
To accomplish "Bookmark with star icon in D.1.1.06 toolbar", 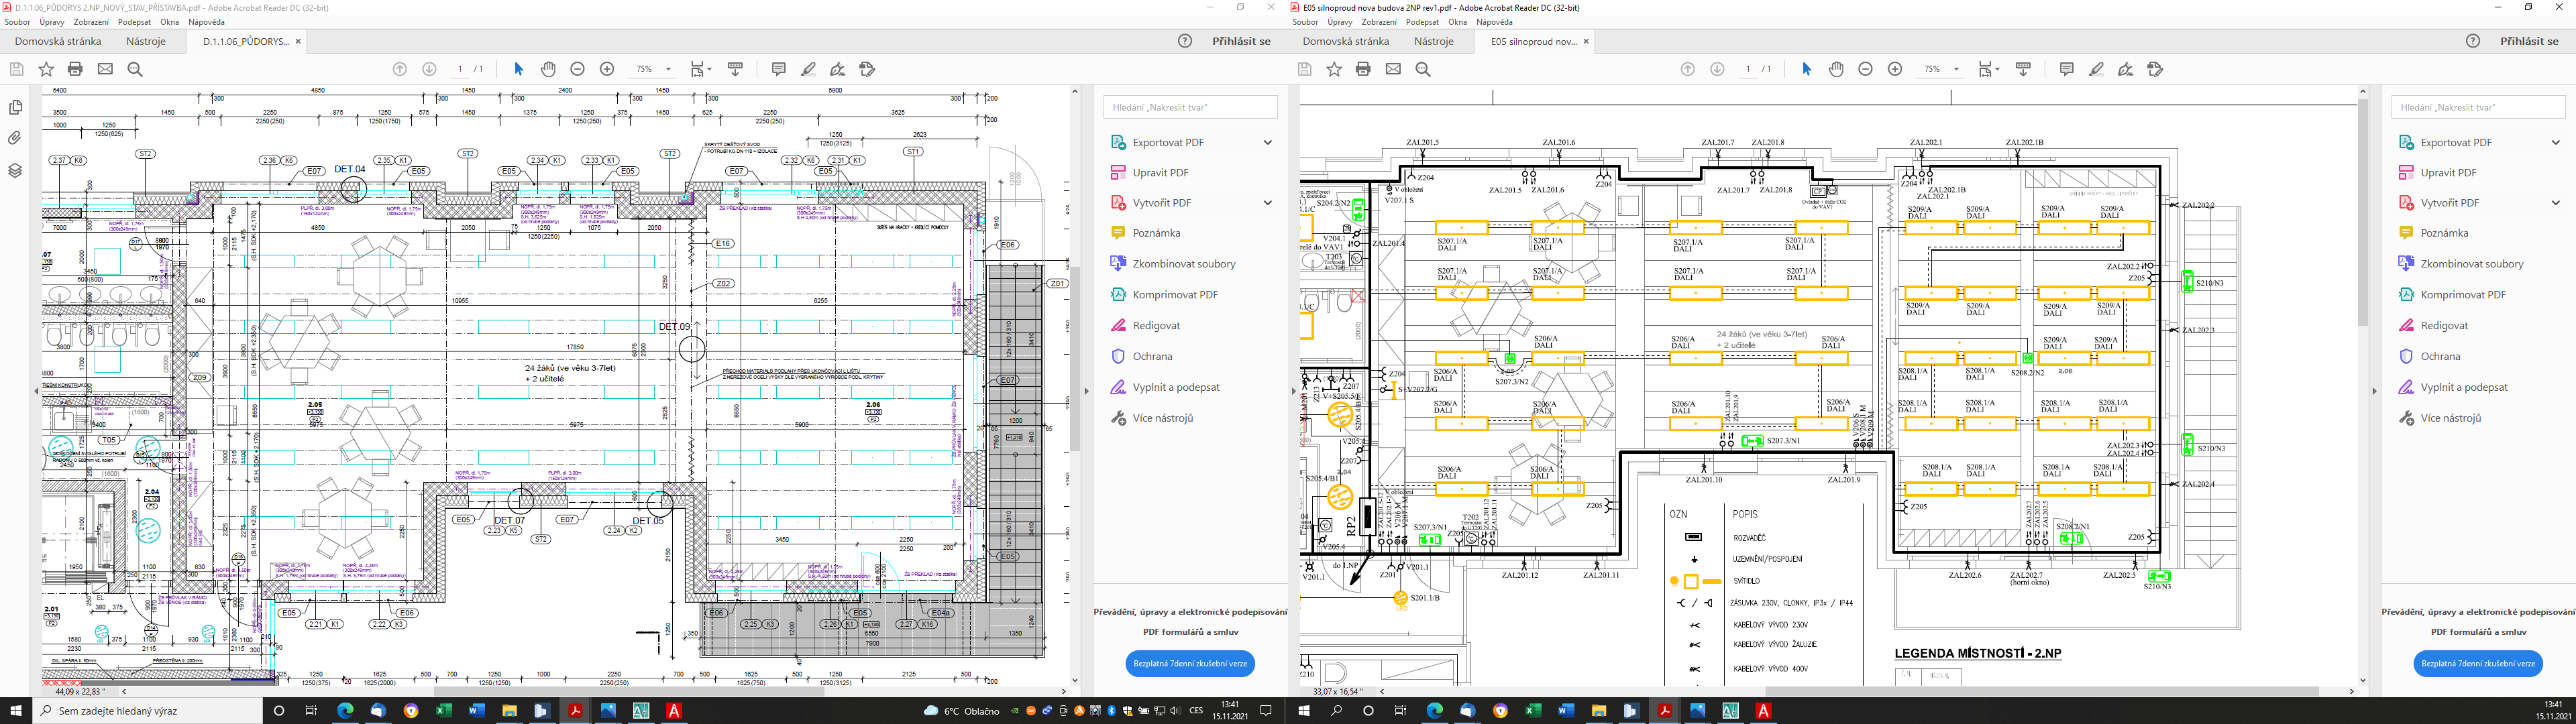I will click(x=46, y=69).
